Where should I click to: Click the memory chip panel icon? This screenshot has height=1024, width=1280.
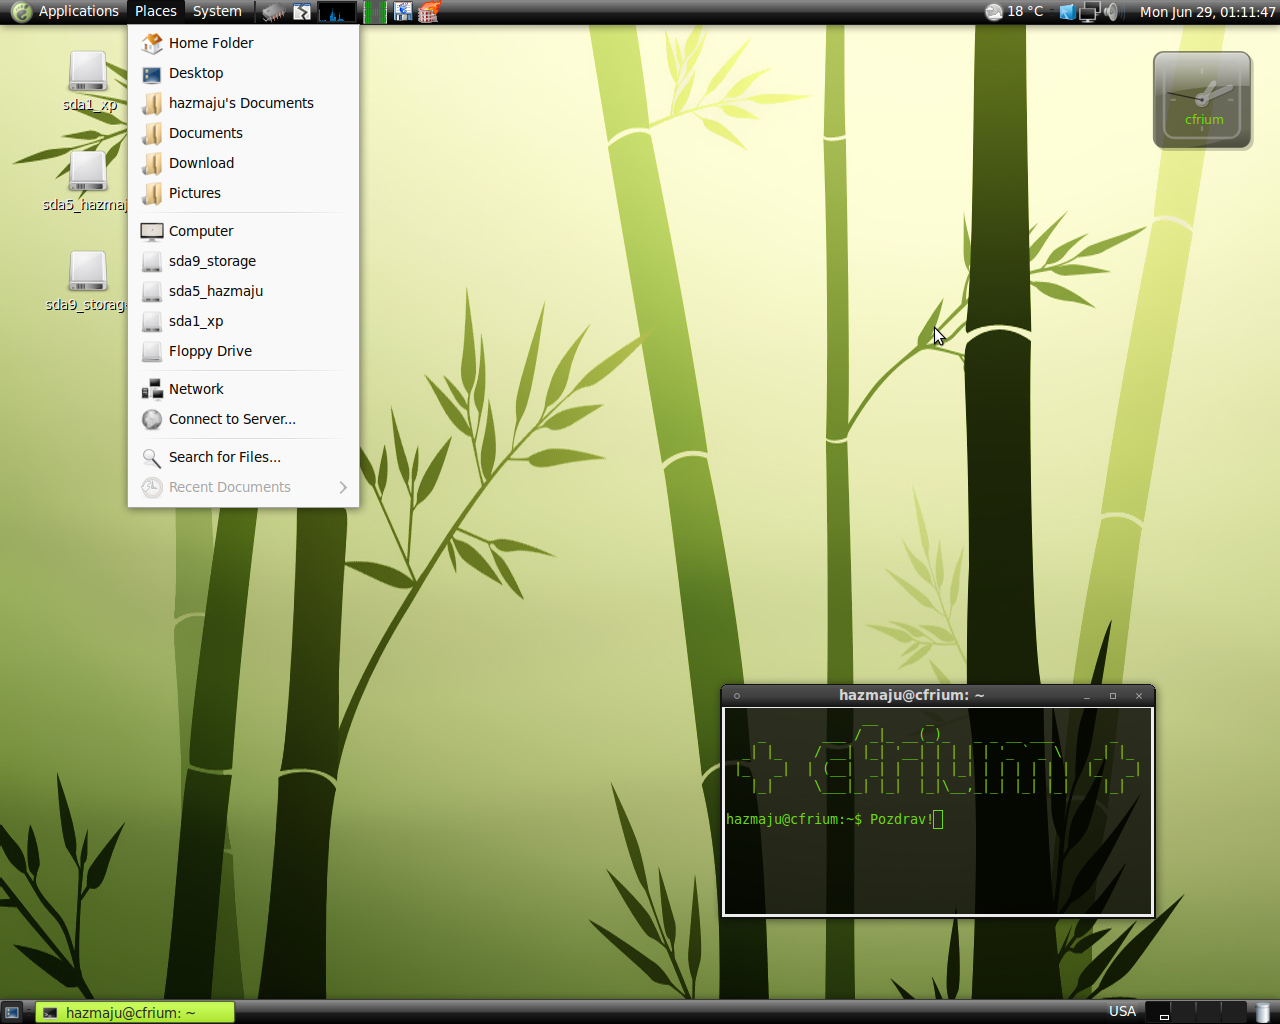pyautogui.click(x=273, y=12)
